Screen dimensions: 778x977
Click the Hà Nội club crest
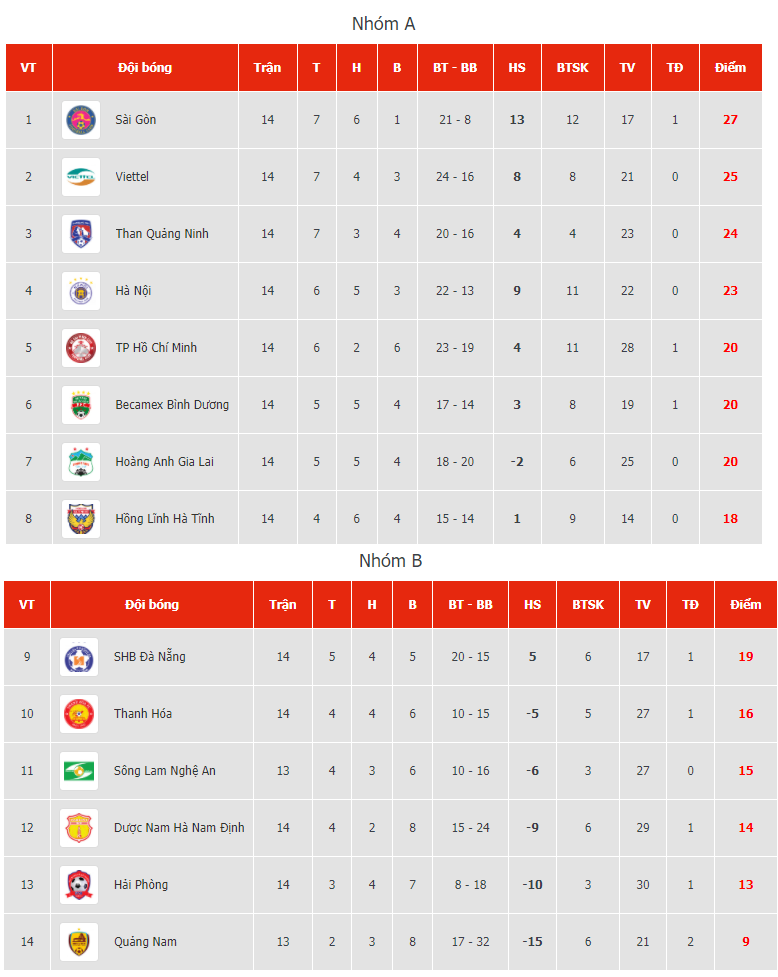[x=81, y=291]
